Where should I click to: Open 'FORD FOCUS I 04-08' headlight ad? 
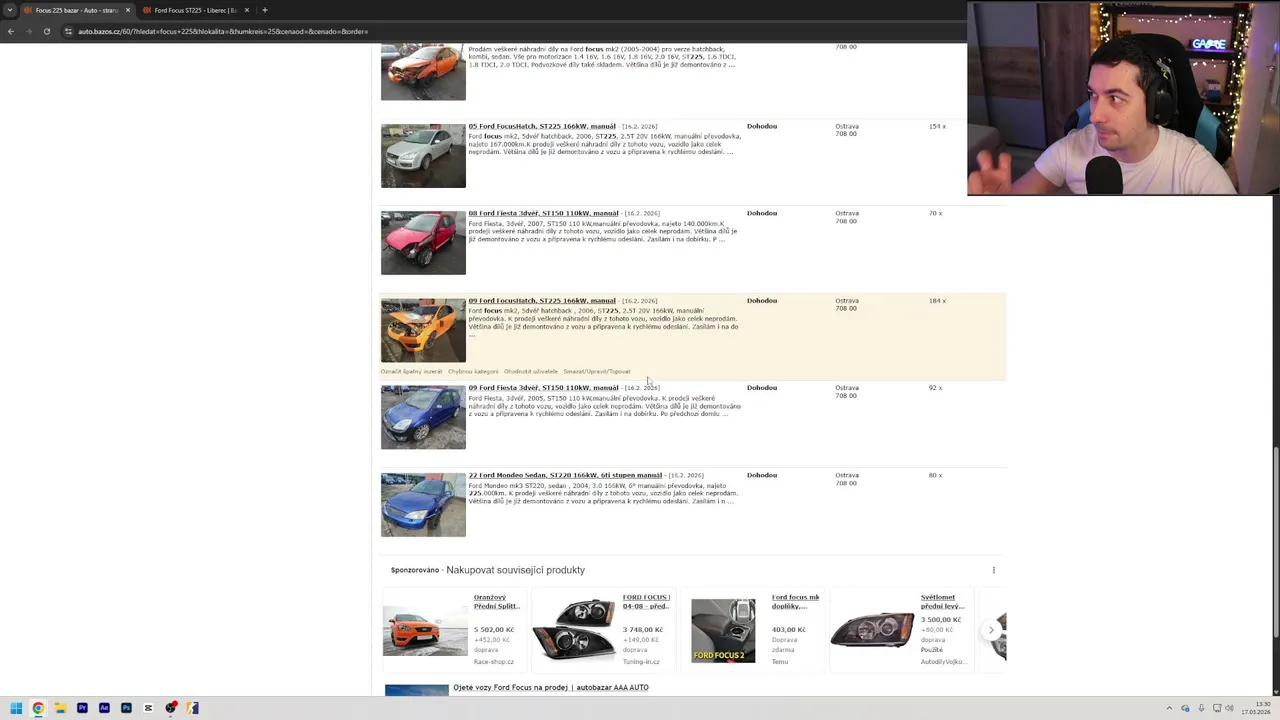(x=646, y=602)
